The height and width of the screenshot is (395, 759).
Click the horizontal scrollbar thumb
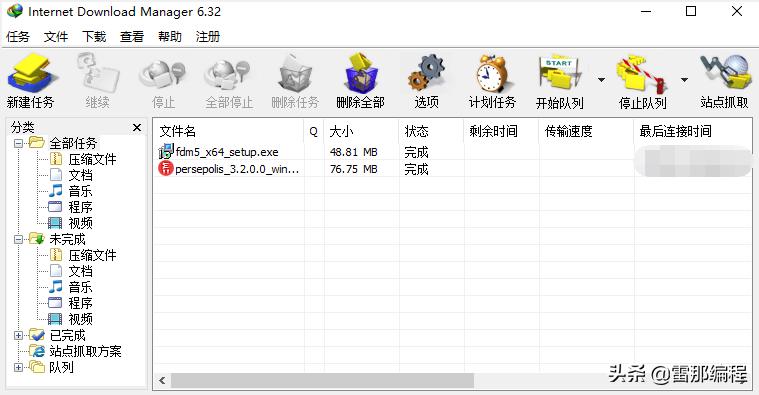(x=322, y=380)
